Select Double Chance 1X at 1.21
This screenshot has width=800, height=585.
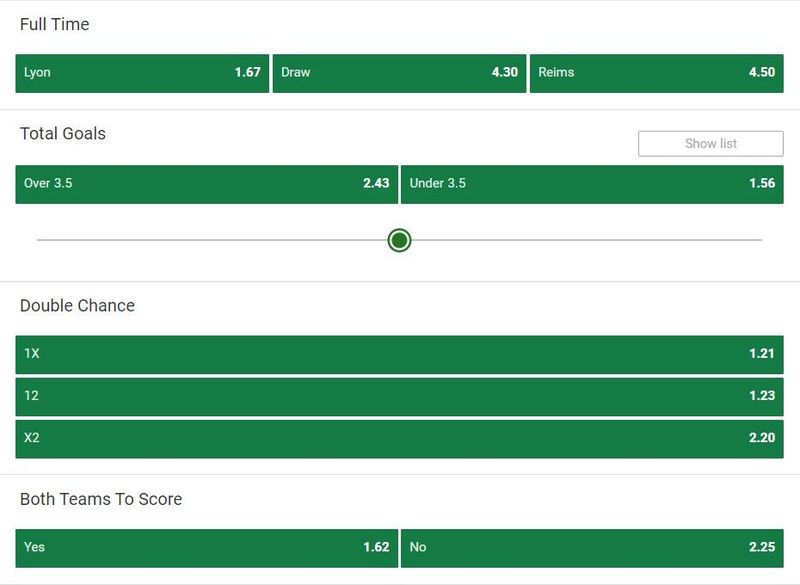pyautogui.click(x=399, y=354)
